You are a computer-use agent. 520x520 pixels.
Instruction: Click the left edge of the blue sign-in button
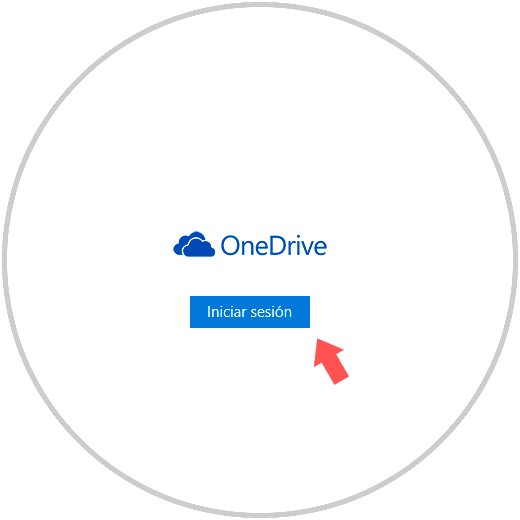tap(191, 312)
